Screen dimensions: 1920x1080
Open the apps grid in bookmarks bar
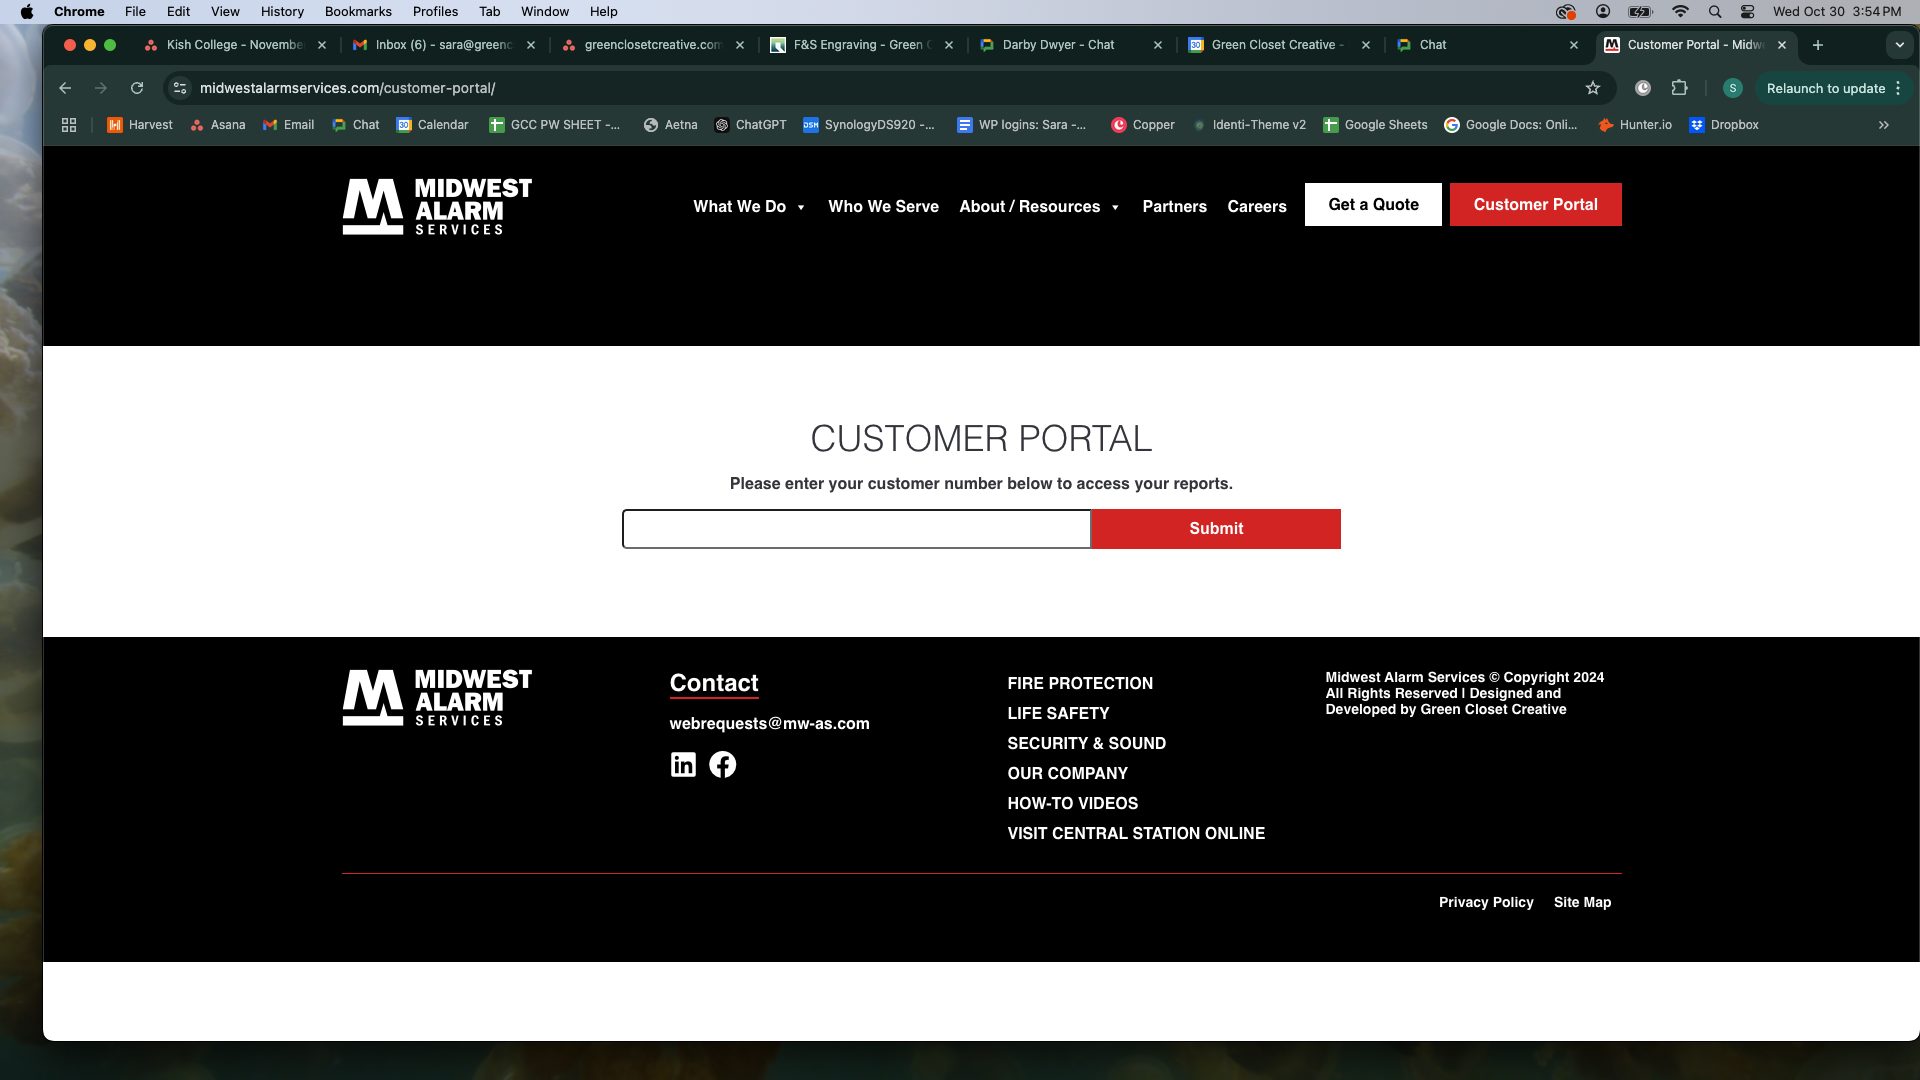pyautogui.click(x=69, y=125)
